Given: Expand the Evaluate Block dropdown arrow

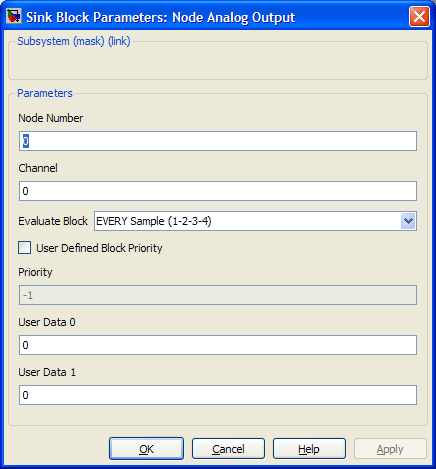Looking at the screenshot, I should click(x=408, y=221).
